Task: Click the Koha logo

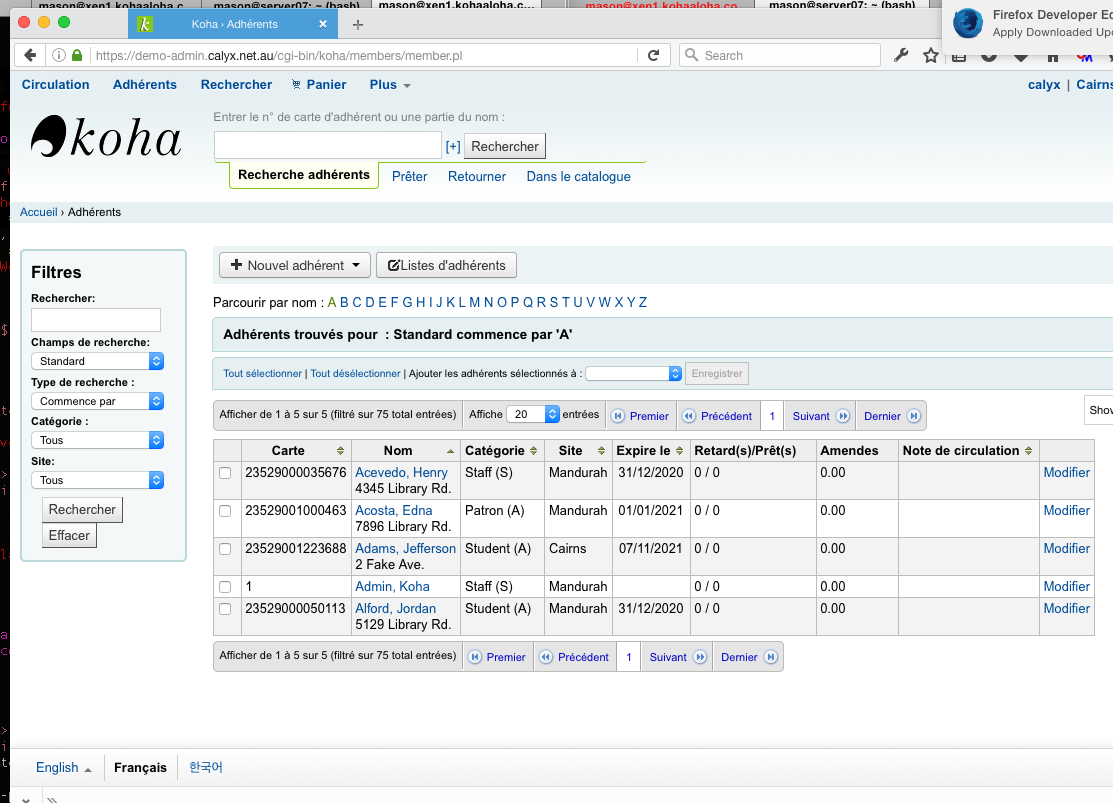Action: coord(106,138)
